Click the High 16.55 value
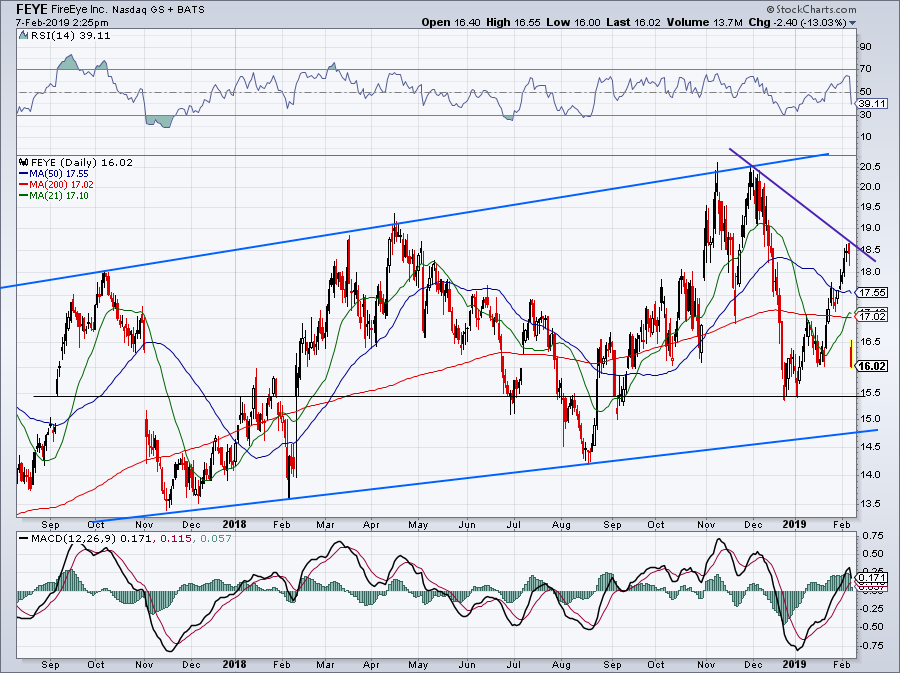 tap(513, 22)
